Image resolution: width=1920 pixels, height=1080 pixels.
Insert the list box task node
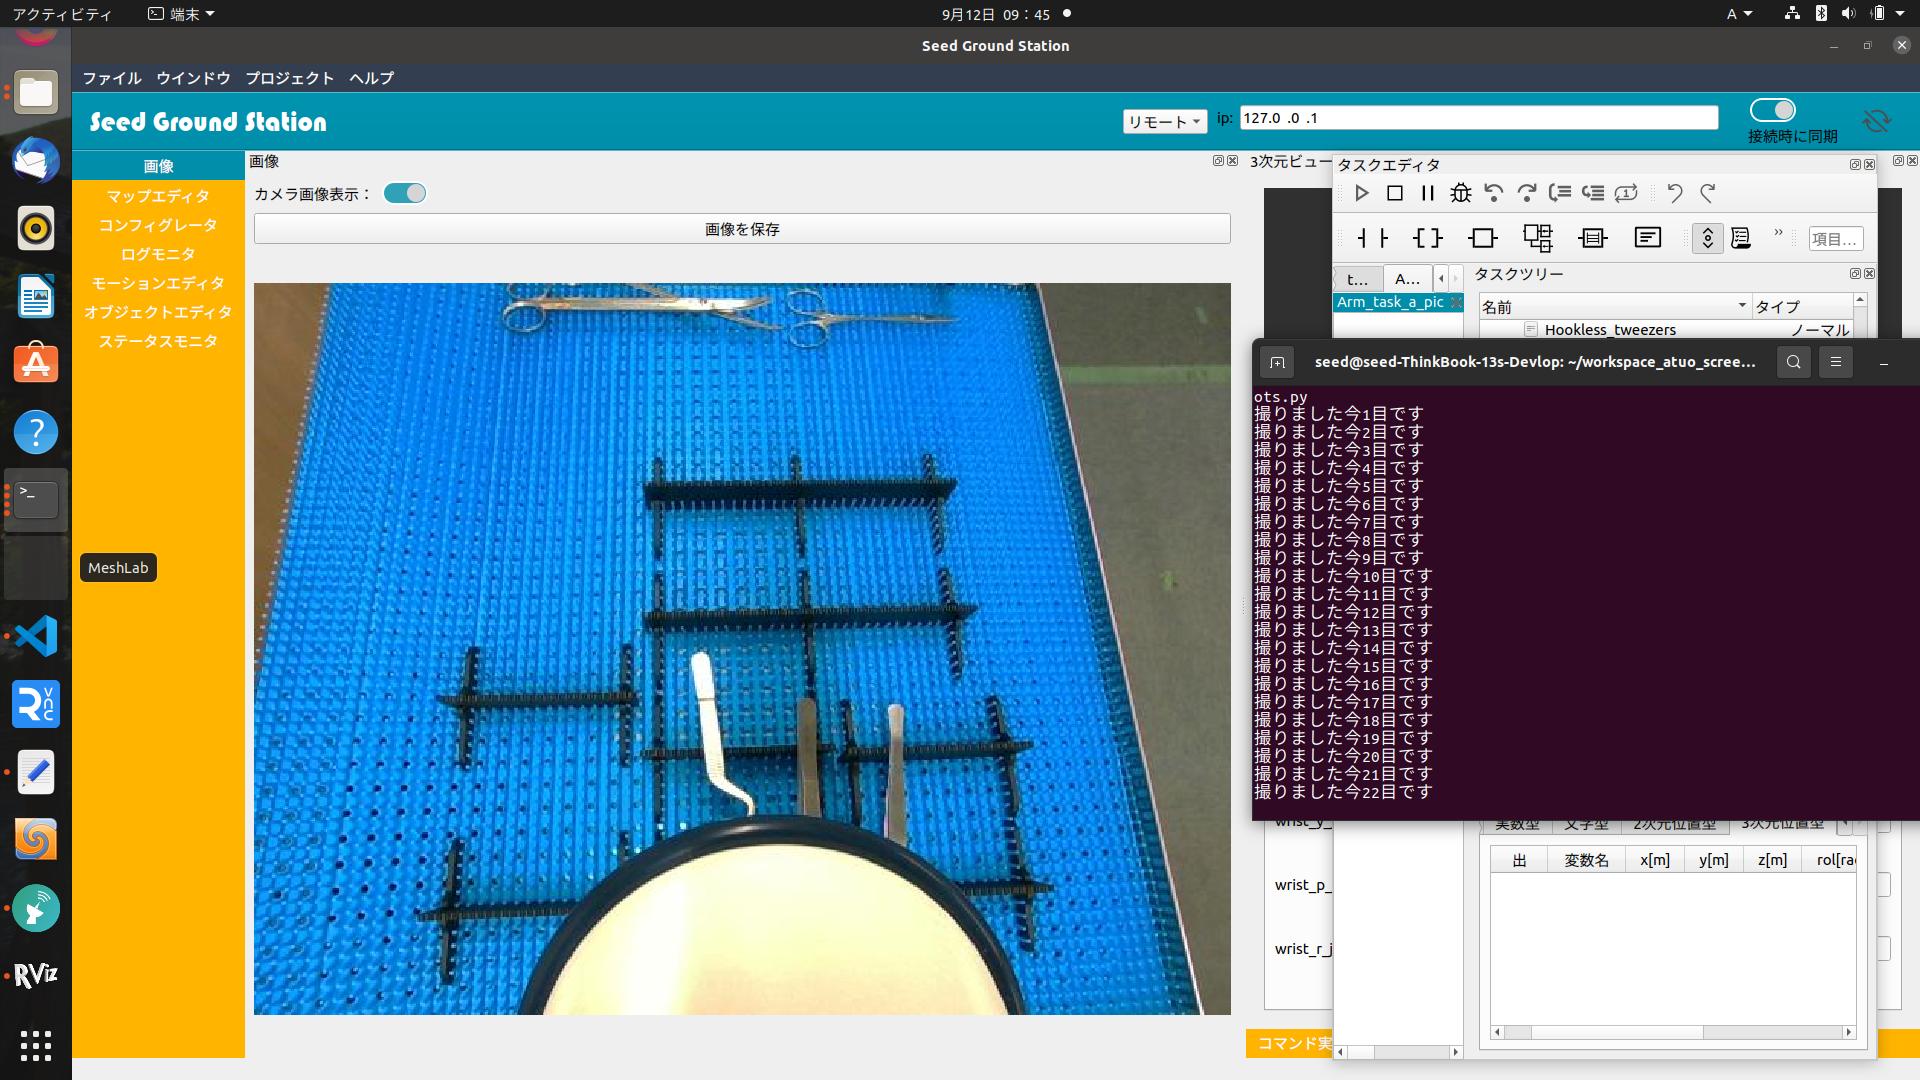(1592, 238)
